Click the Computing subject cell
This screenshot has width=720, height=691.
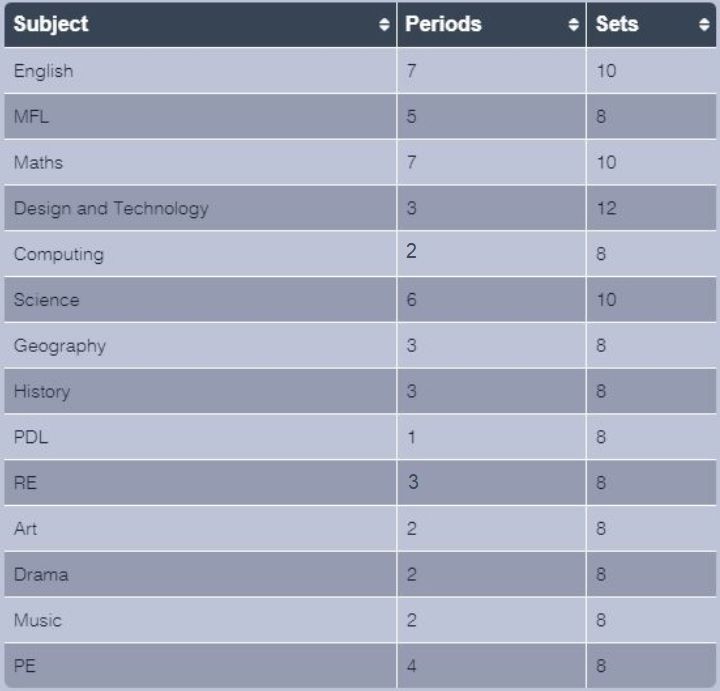[58, 254]
